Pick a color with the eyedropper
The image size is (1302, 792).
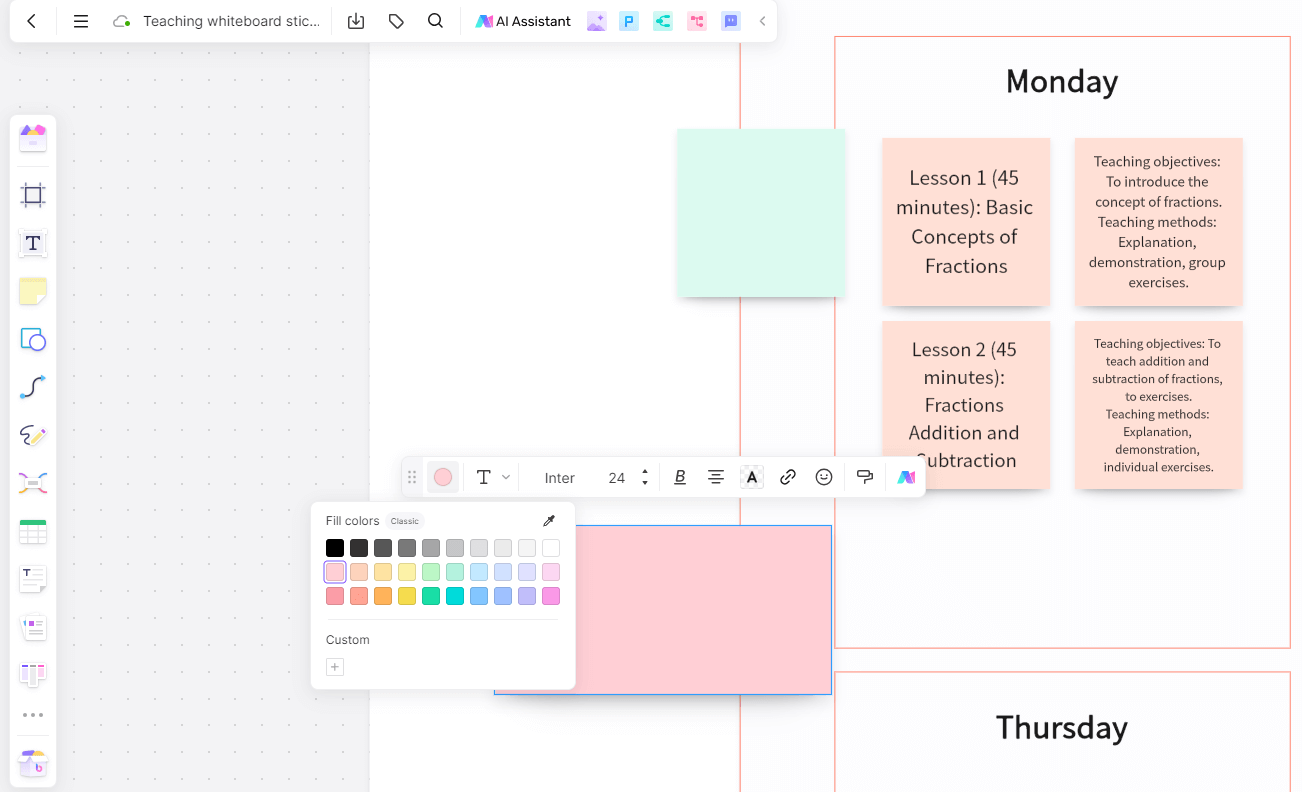click(549, 521)
